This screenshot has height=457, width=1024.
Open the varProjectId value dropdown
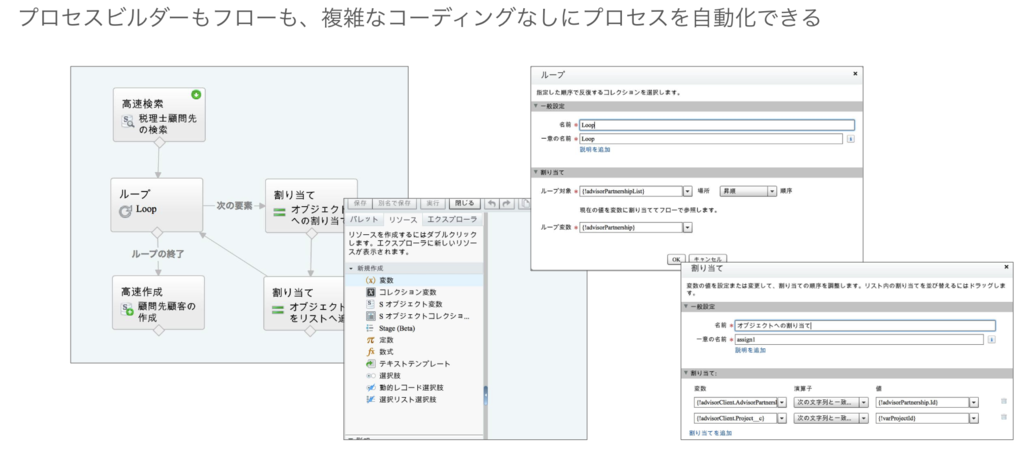point(974,418)
